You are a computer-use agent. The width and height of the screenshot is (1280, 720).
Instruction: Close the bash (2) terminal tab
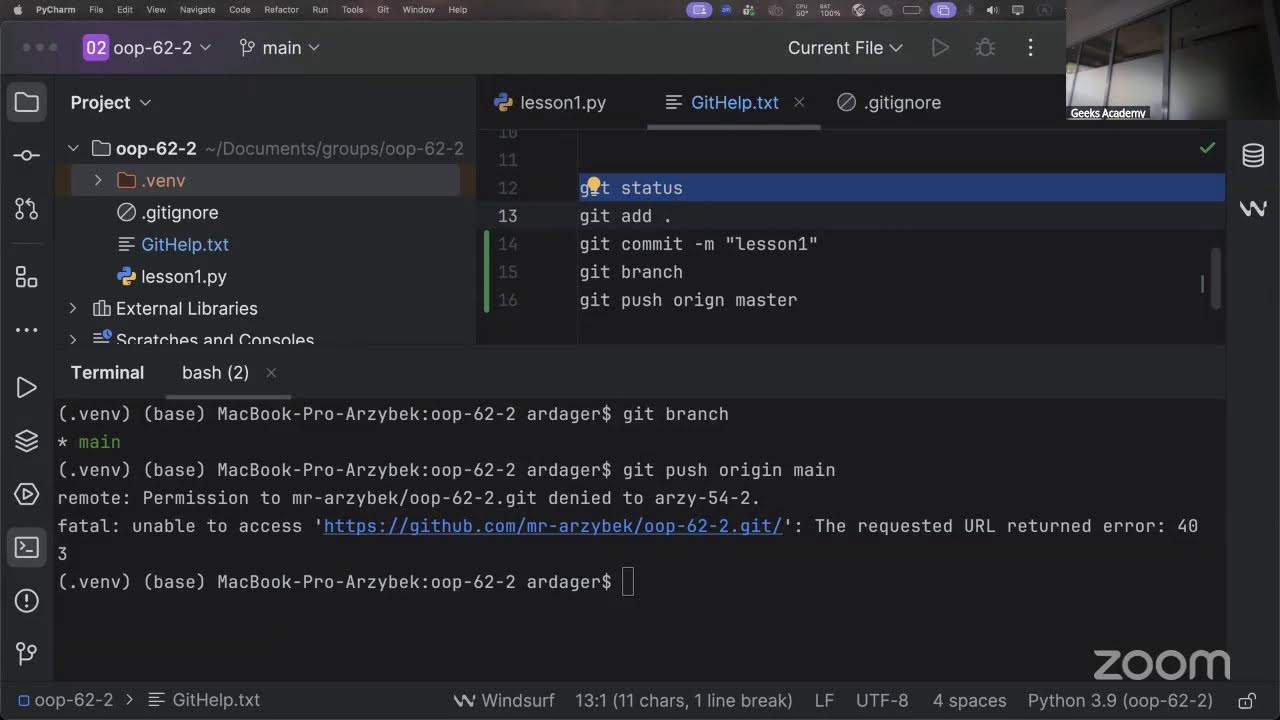click(x=271, y=373)
